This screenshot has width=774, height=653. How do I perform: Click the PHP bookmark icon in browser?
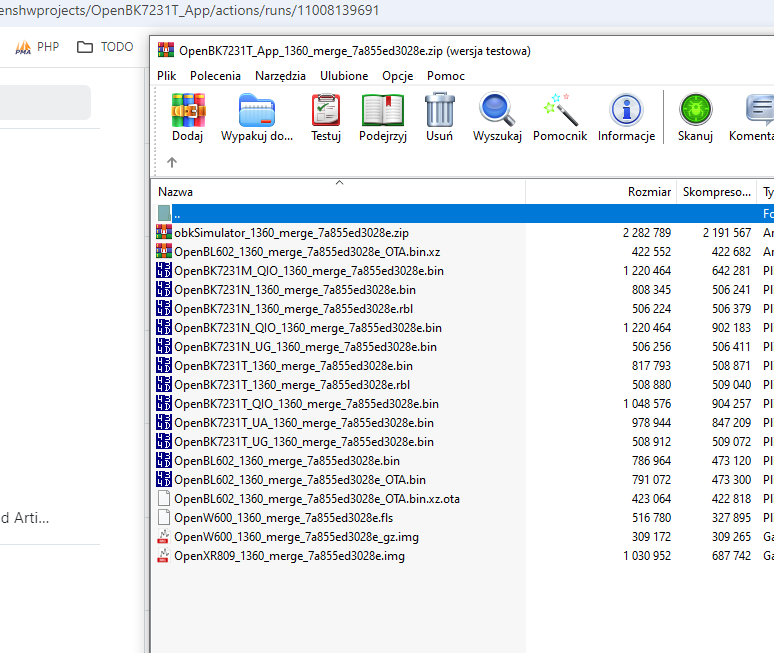click(23, 47)
